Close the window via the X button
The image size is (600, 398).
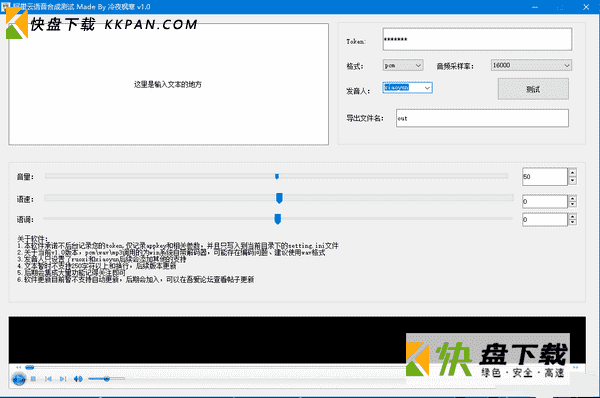[x=586, y=7]
